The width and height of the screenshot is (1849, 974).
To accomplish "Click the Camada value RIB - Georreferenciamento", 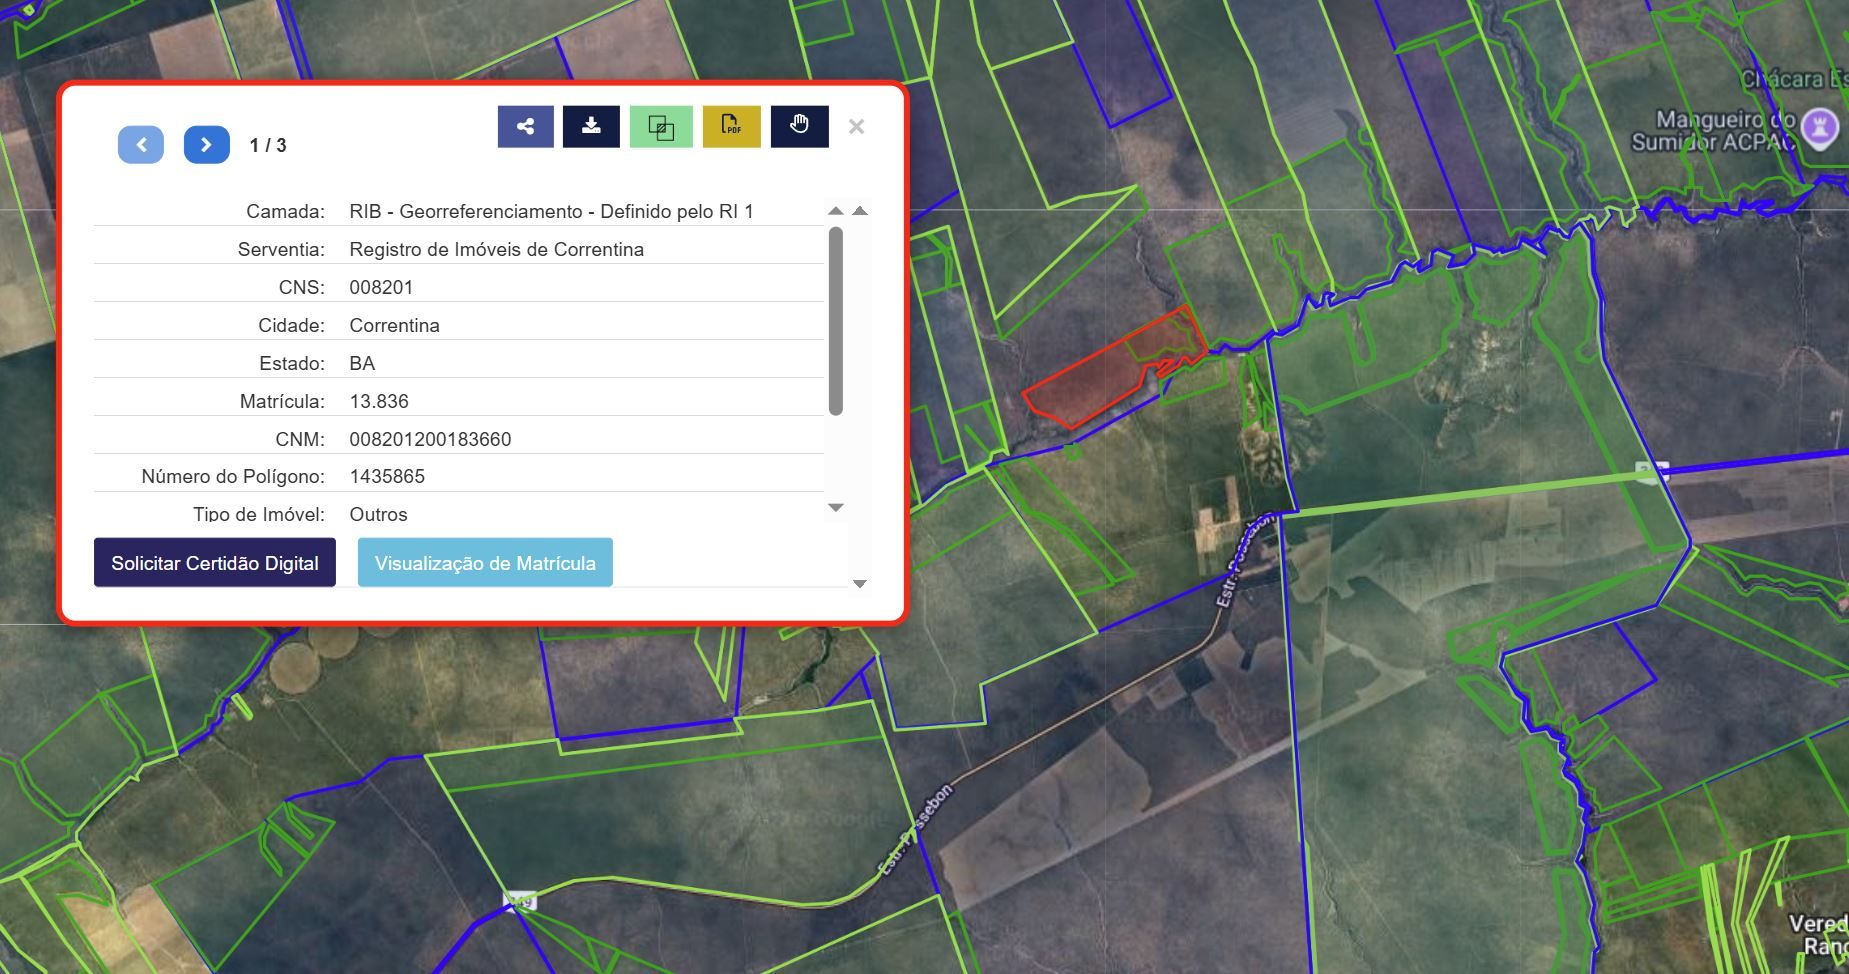I will [x=551, y=211].
